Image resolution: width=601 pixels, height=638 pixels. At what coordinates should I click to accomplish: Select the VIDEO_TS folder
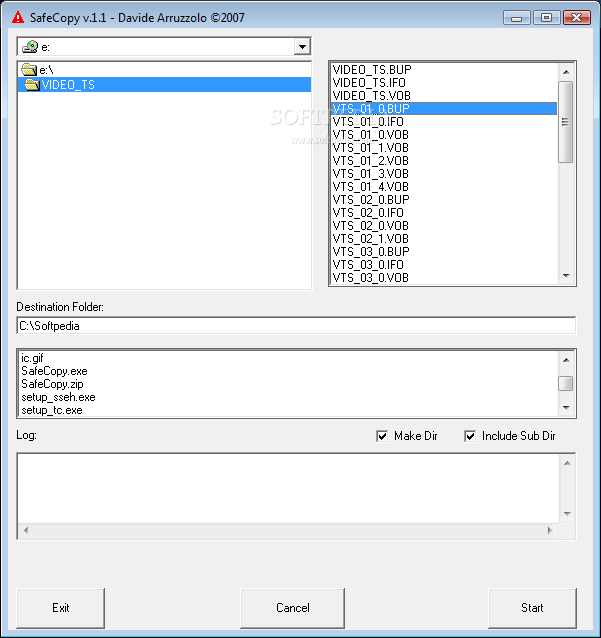click(164, 85)
